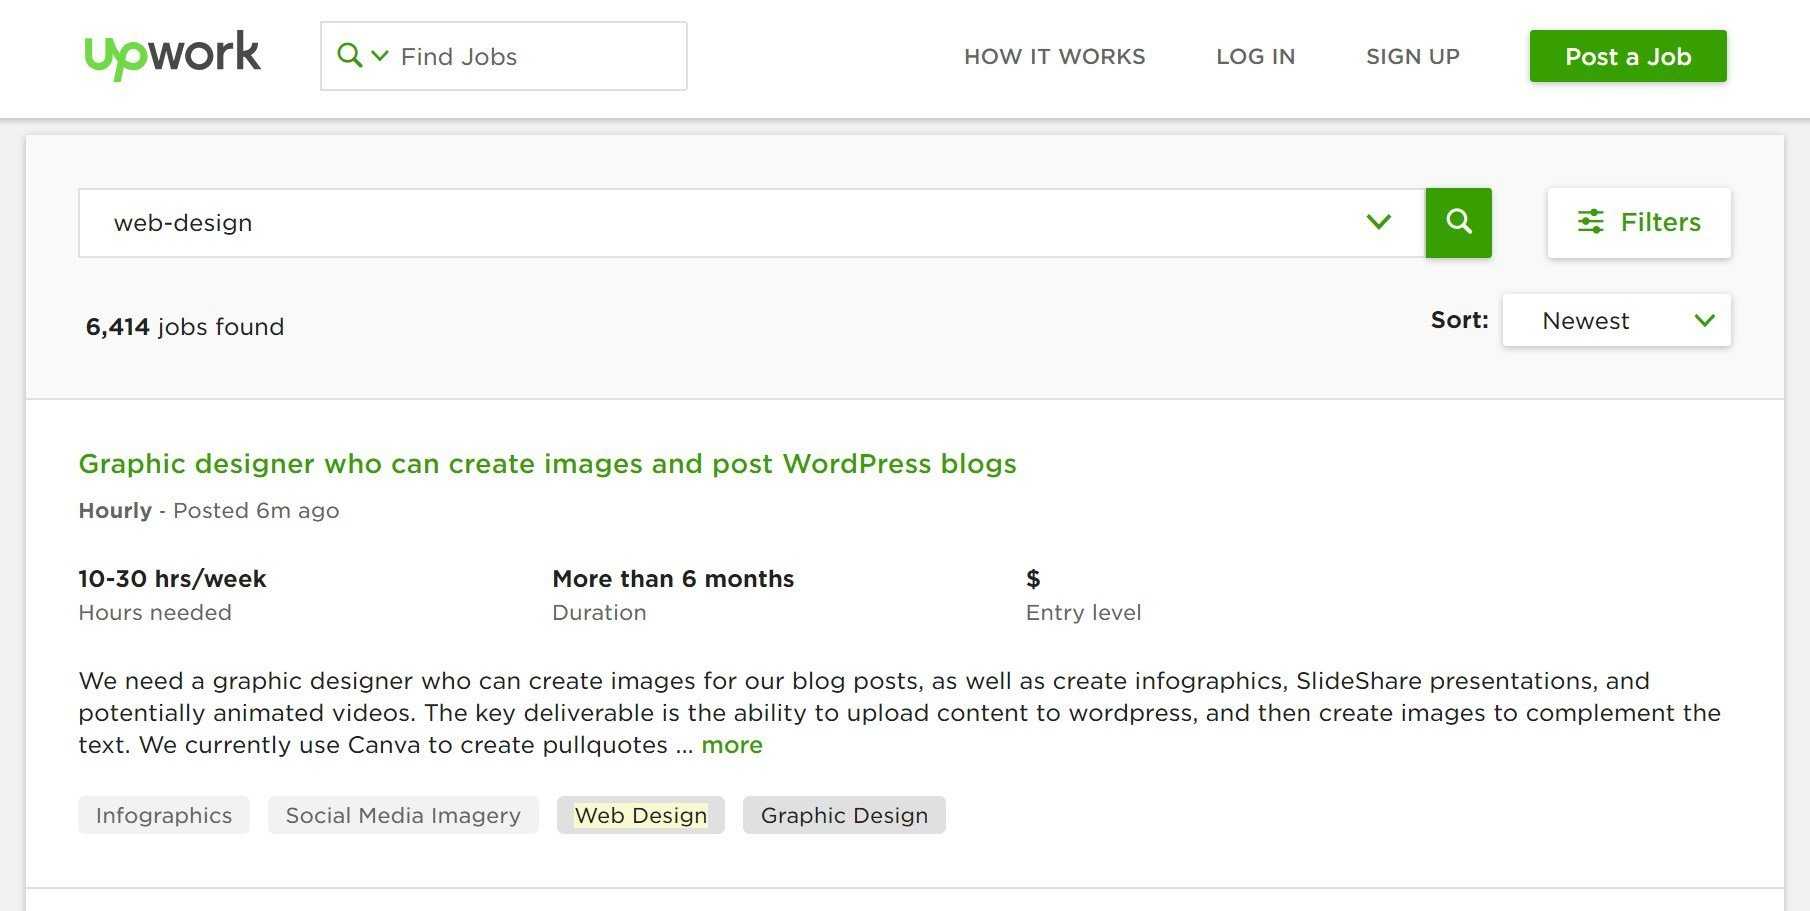Click the highlighted Web Design tag
Image resolution: width=1810 pixels, height=911 pixels.
pyautogui.click(x=640, y=815)
